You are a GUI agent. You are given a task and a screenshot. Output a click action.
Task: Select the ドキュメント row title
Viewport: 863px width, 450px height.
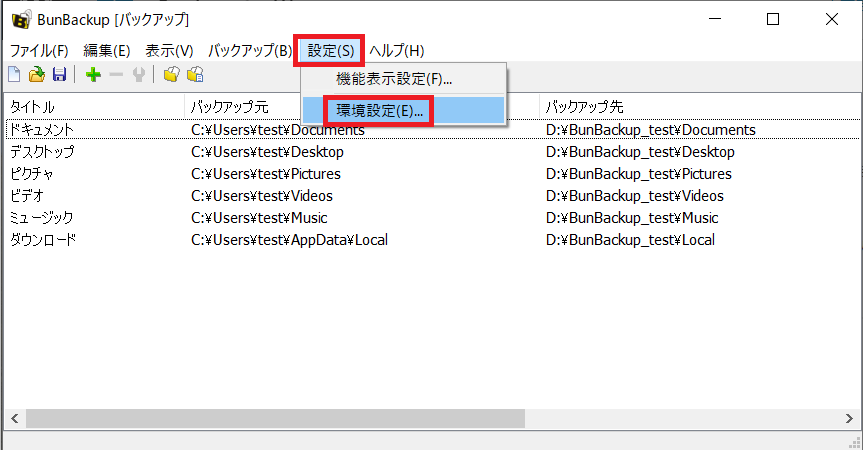[x=42, y=130]
